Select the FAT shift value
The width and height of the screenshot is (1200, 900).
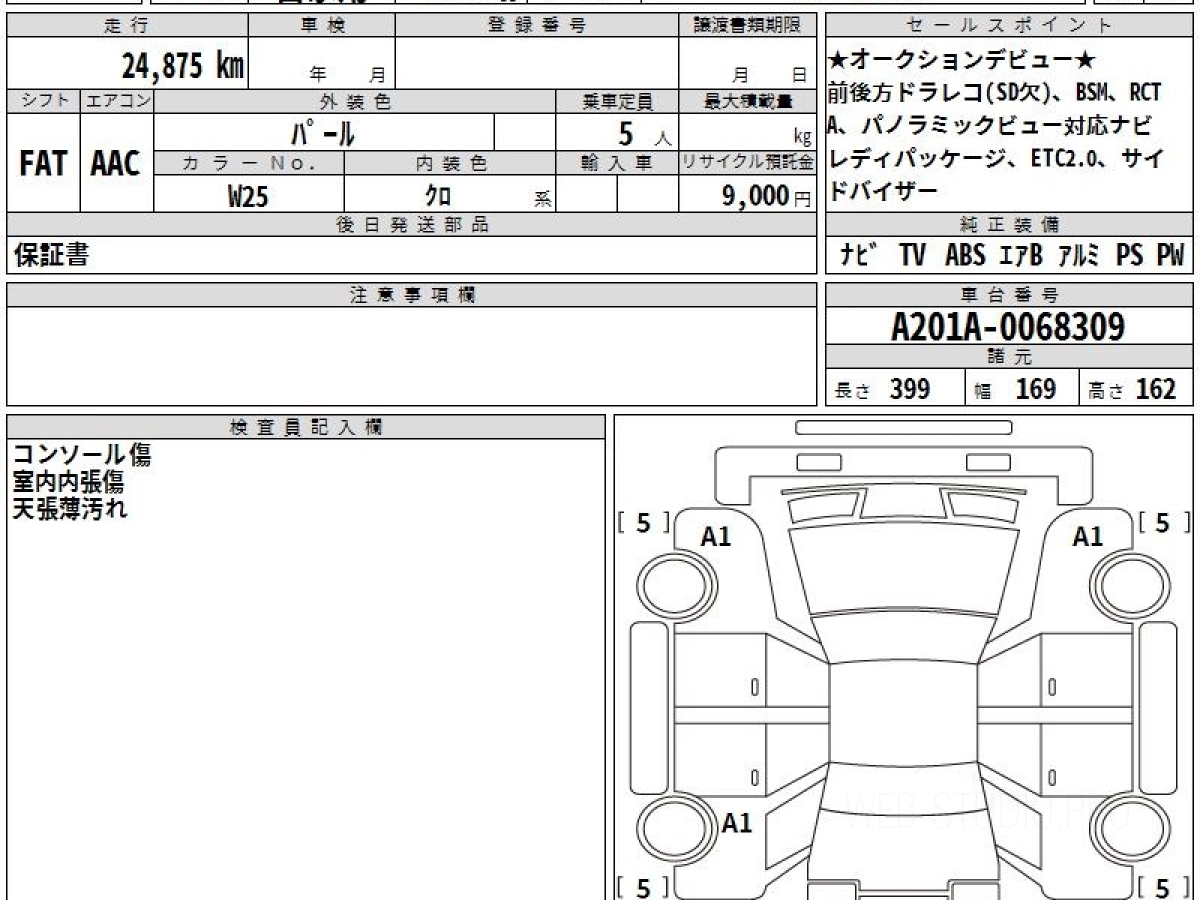[x=43, y=164]
